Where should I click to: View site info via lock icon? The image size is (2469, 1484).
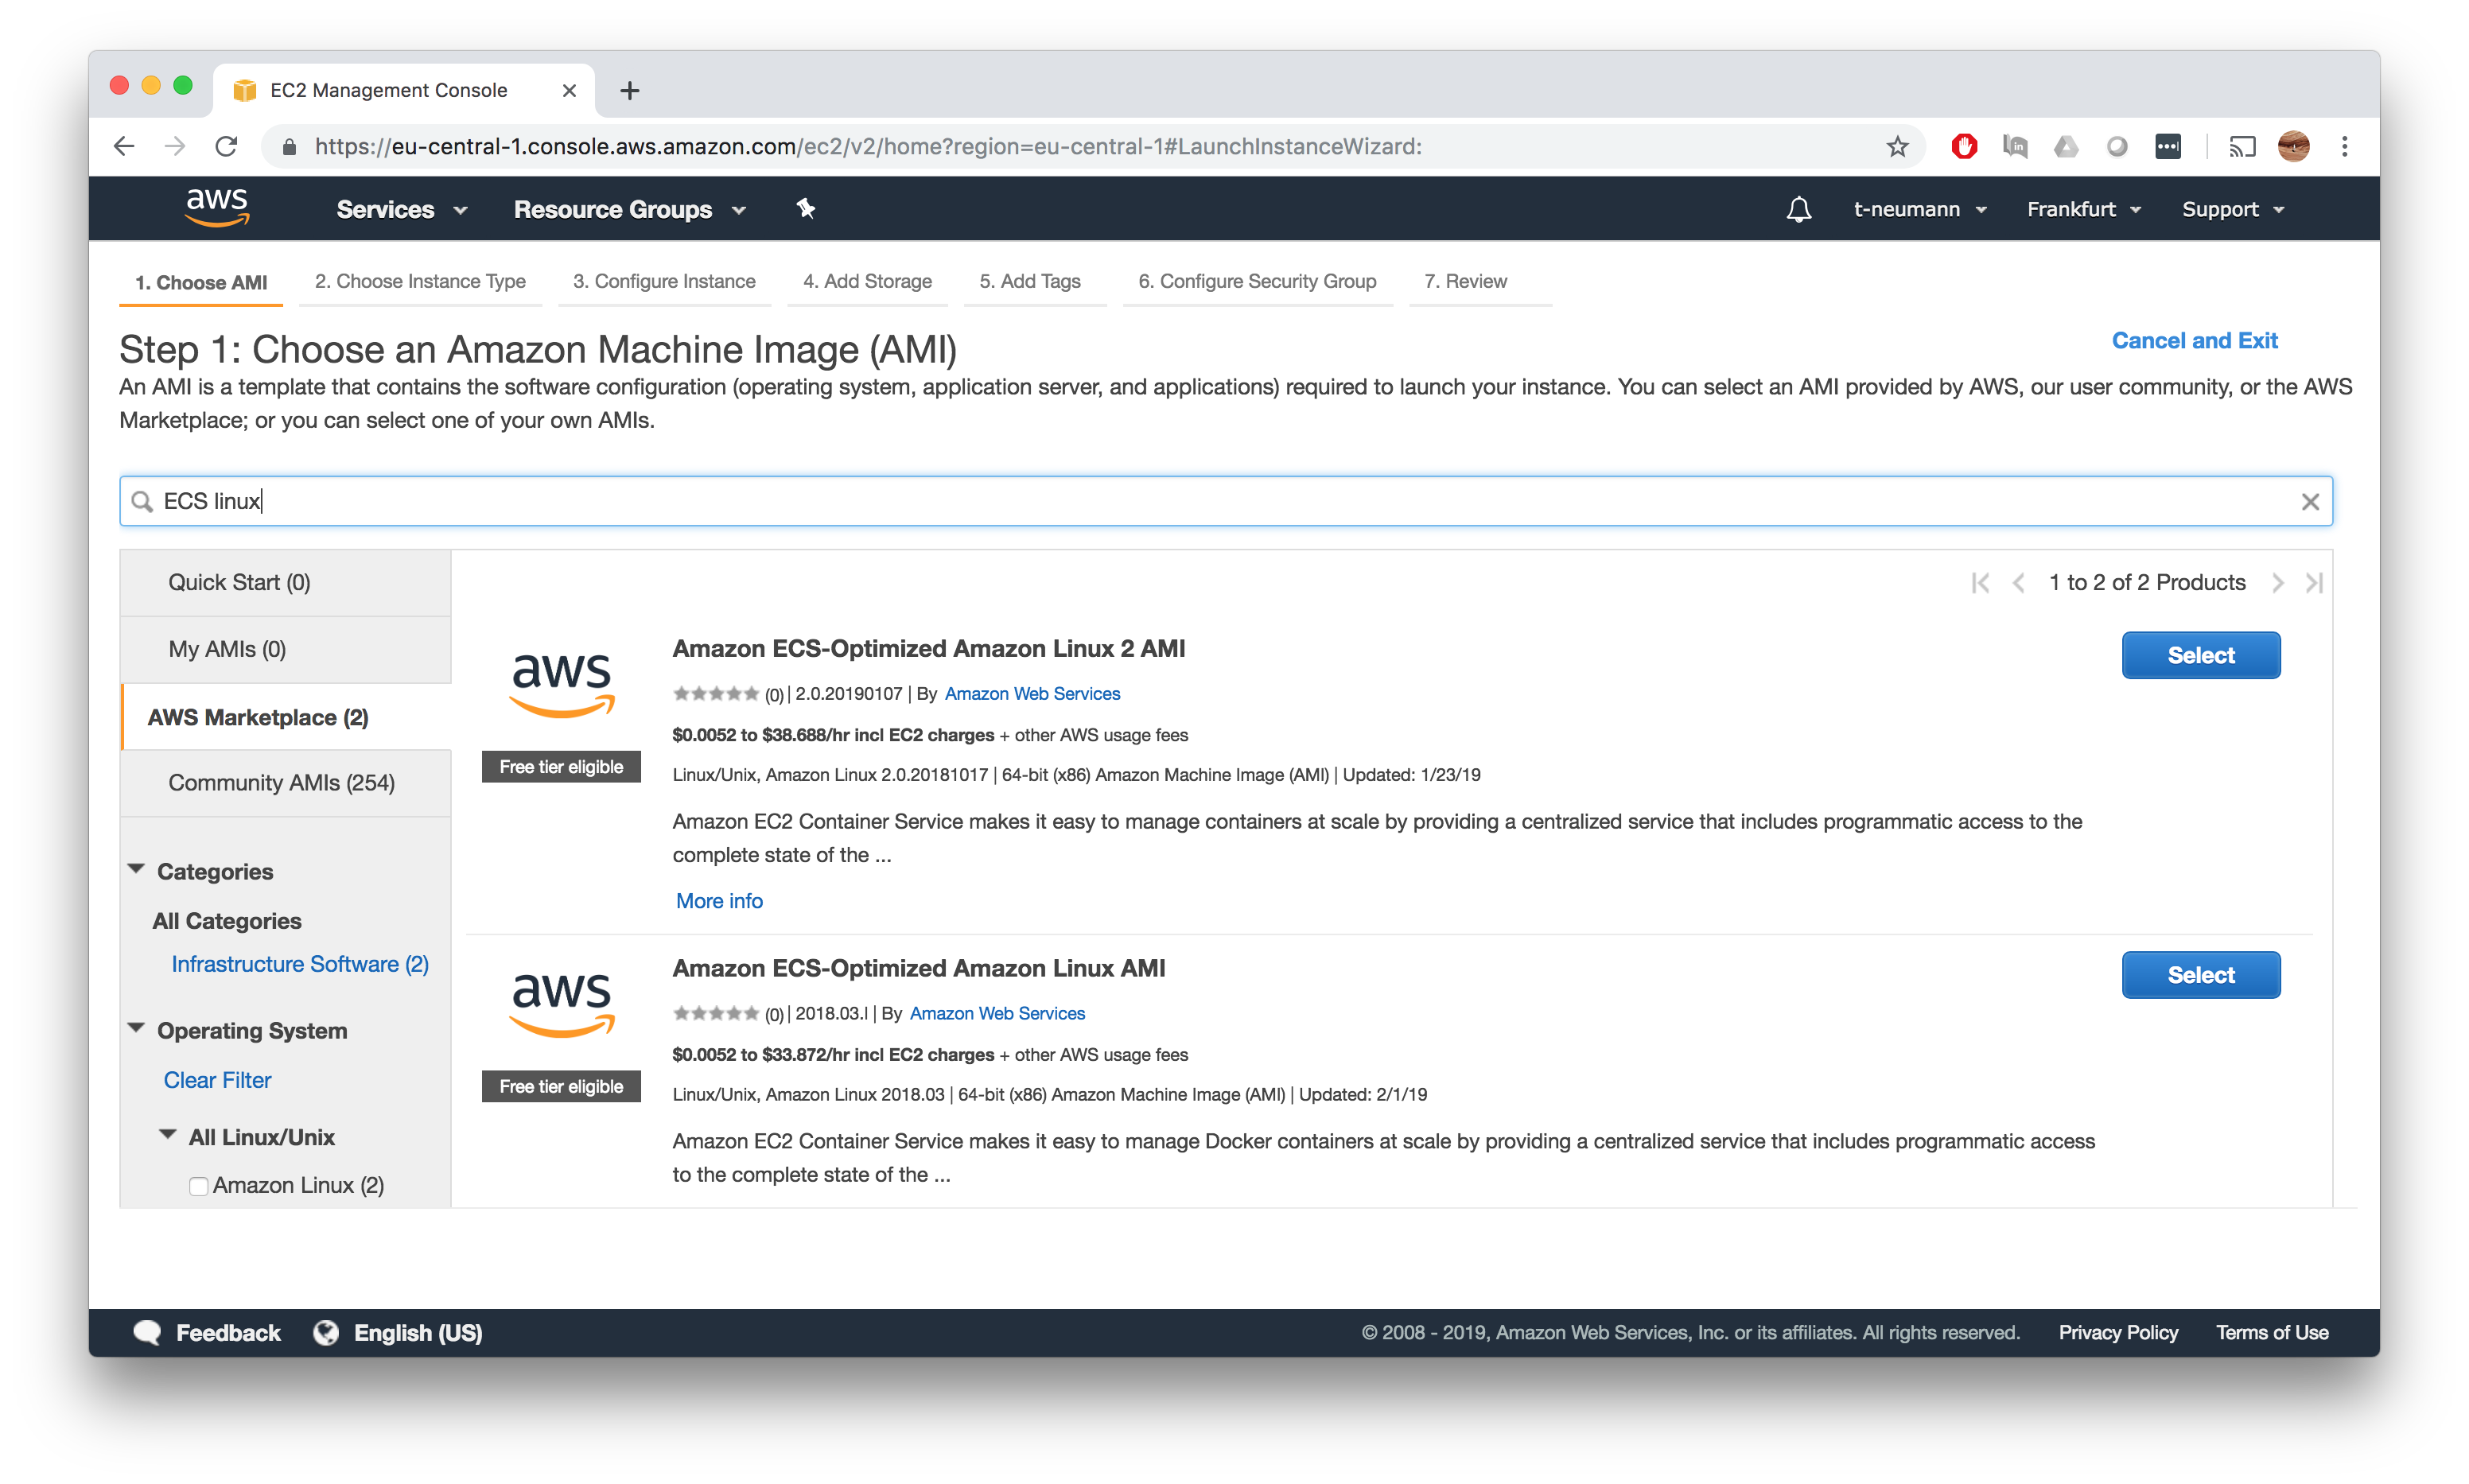(x=289, y=147)
